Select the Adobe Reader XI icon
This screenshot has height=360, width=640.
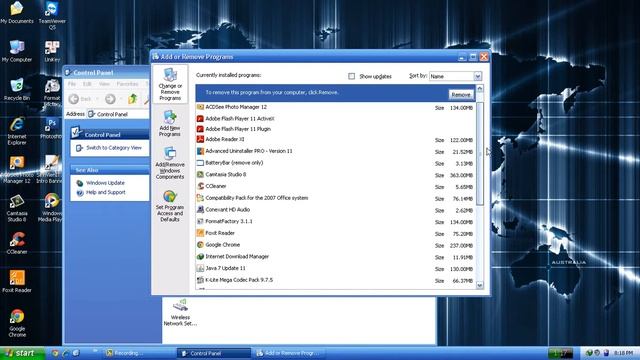(x=200, y=139)
